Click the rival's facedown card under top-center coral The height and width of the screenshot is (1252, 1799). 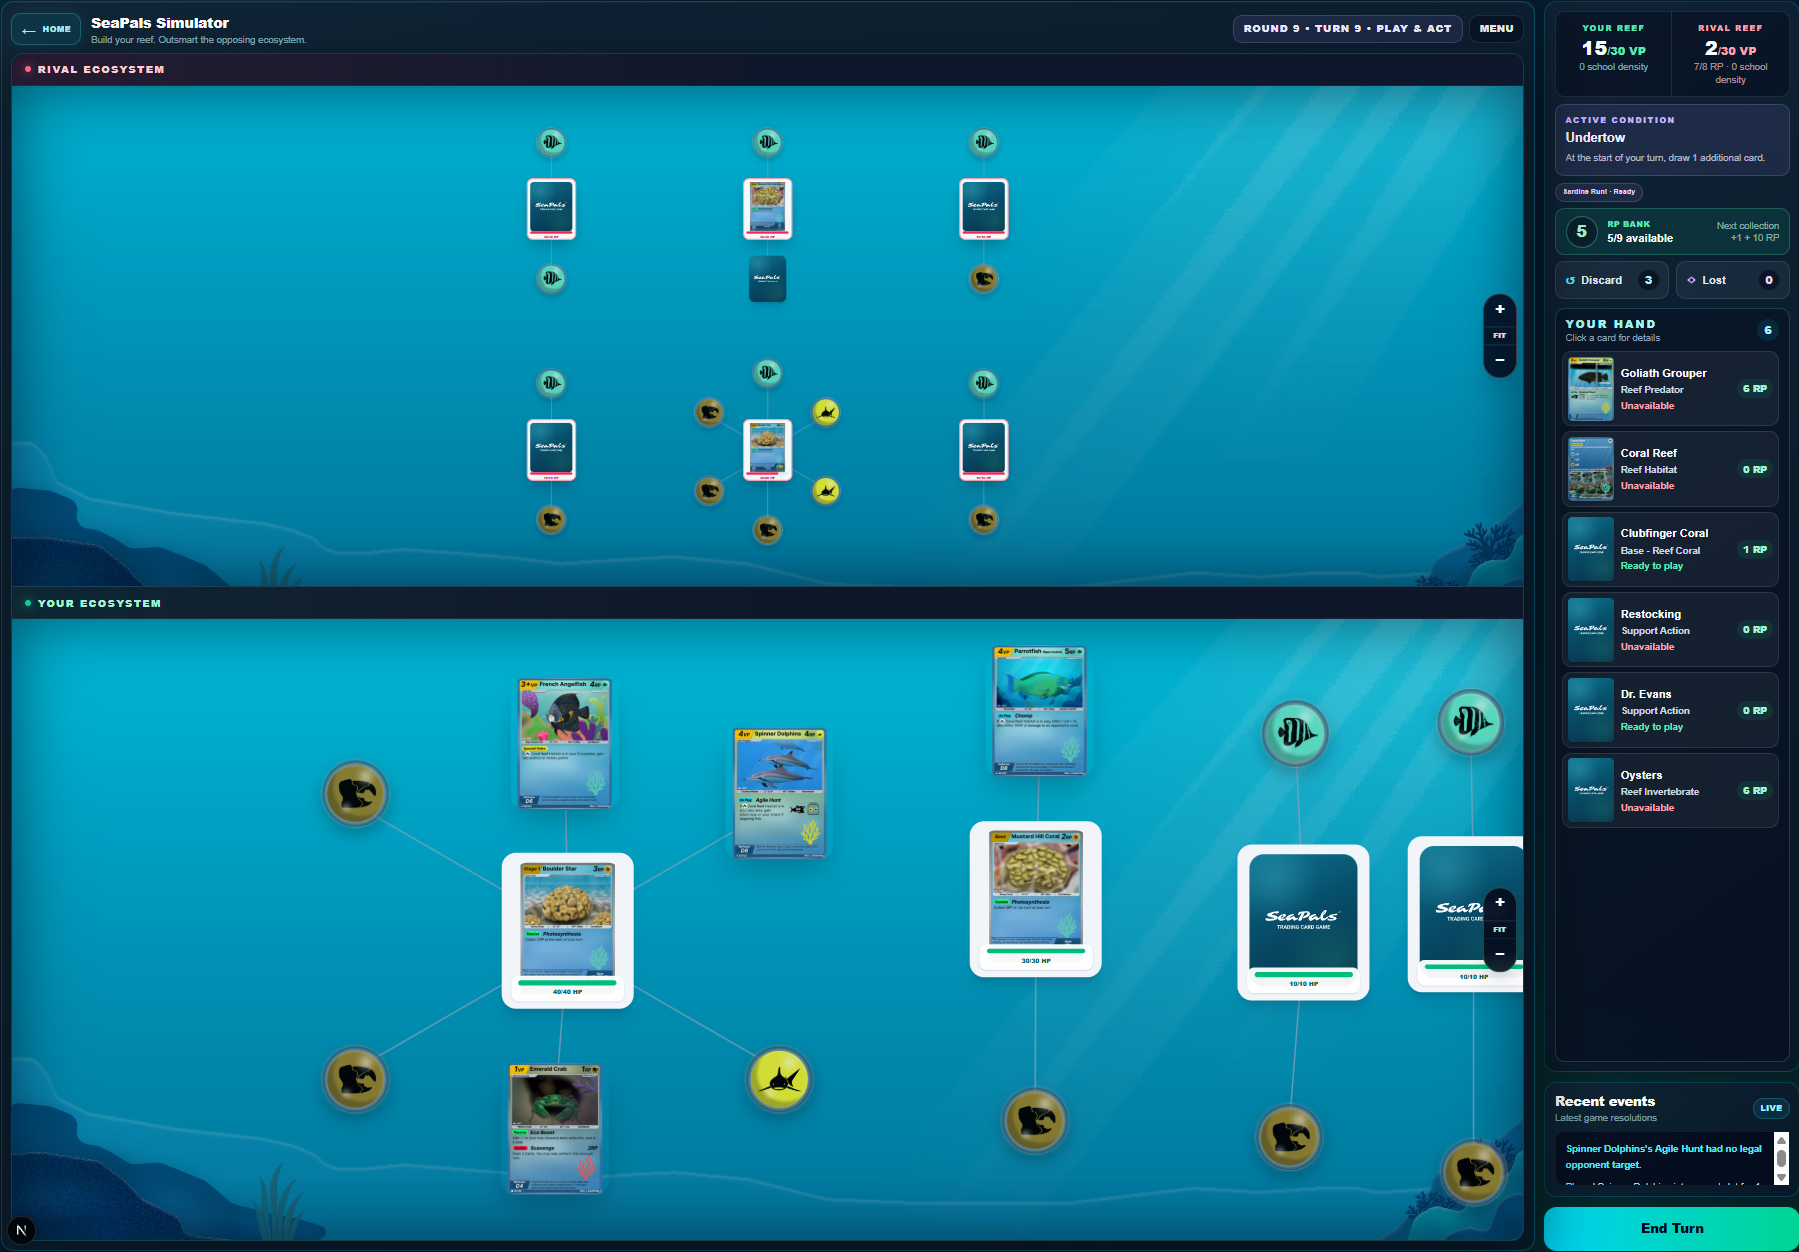[x=768, y=279]
